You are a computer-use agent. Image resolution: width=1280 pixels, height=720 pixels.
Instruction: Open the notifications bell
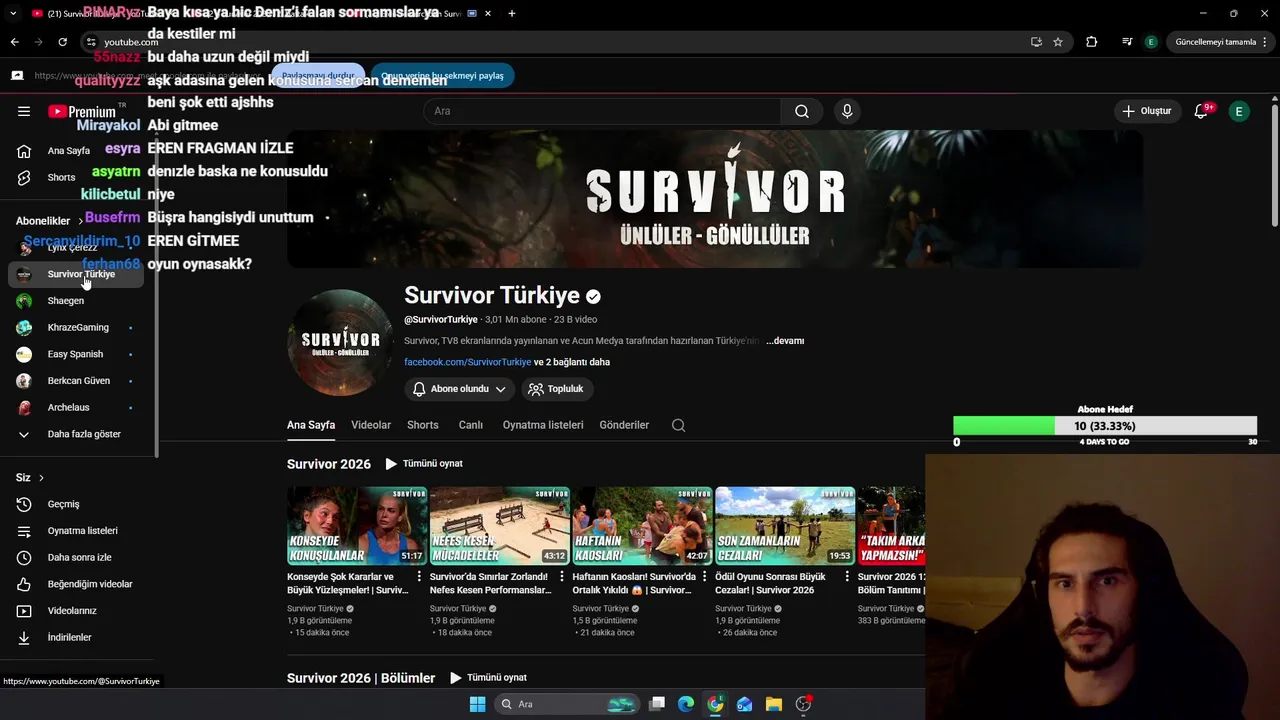coord(1201,111)
